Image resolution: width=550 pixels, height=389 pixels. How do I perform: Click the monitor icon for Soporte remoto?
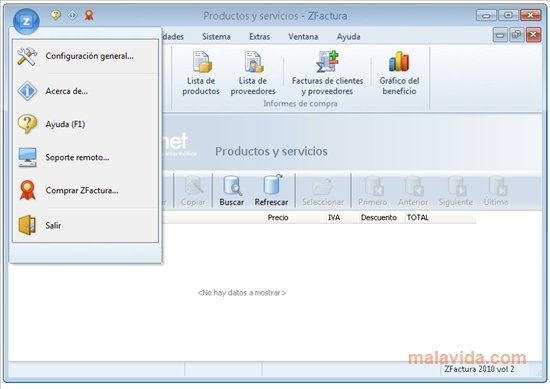pyautogui.click(x=27, y=157)
